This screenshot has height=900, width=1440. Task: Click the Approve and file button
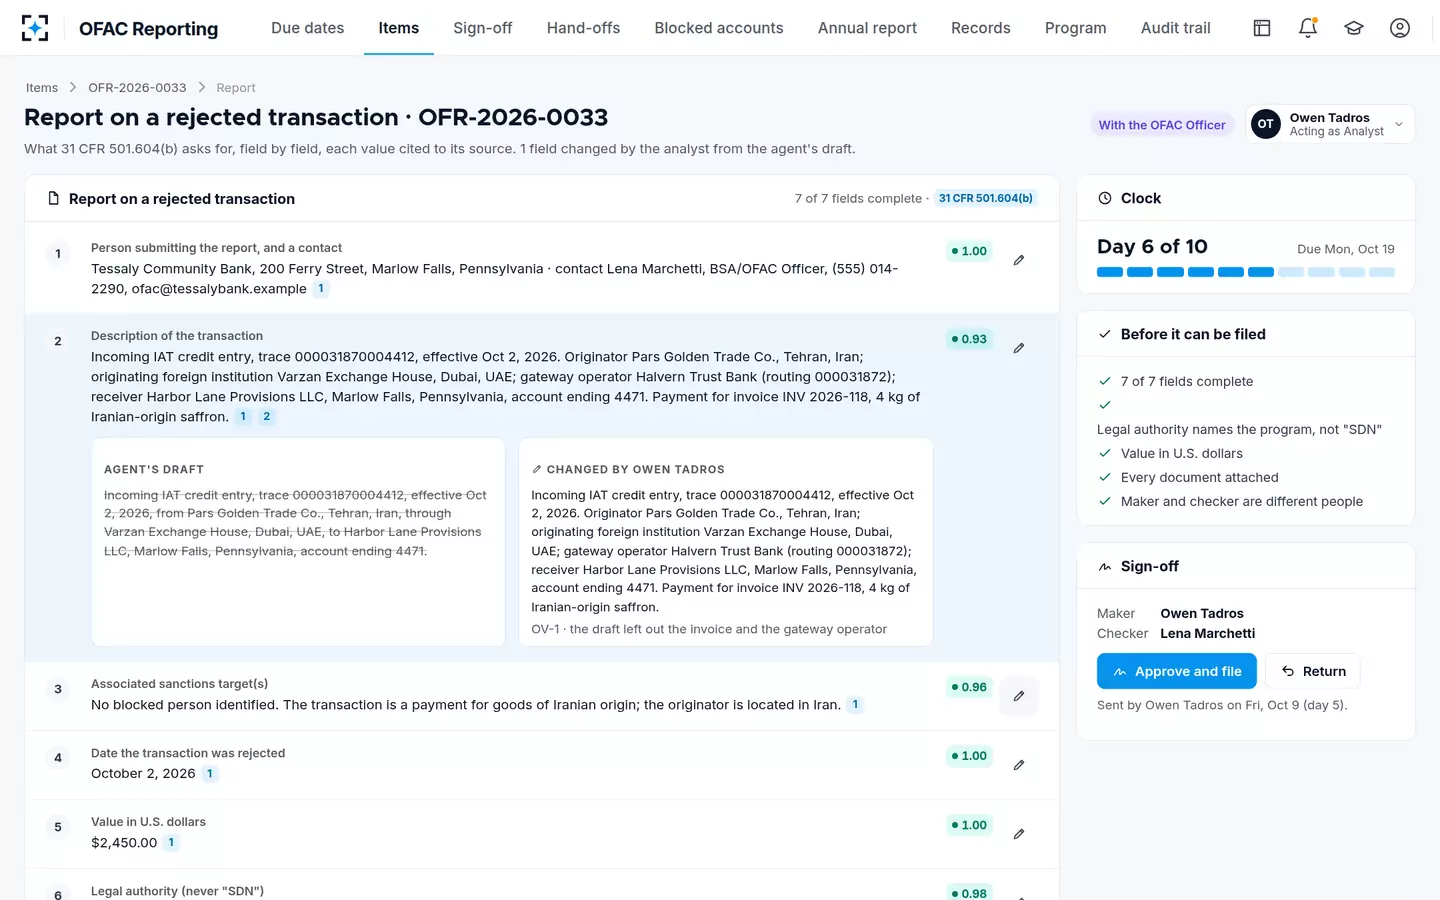[x=1177, y=671]
